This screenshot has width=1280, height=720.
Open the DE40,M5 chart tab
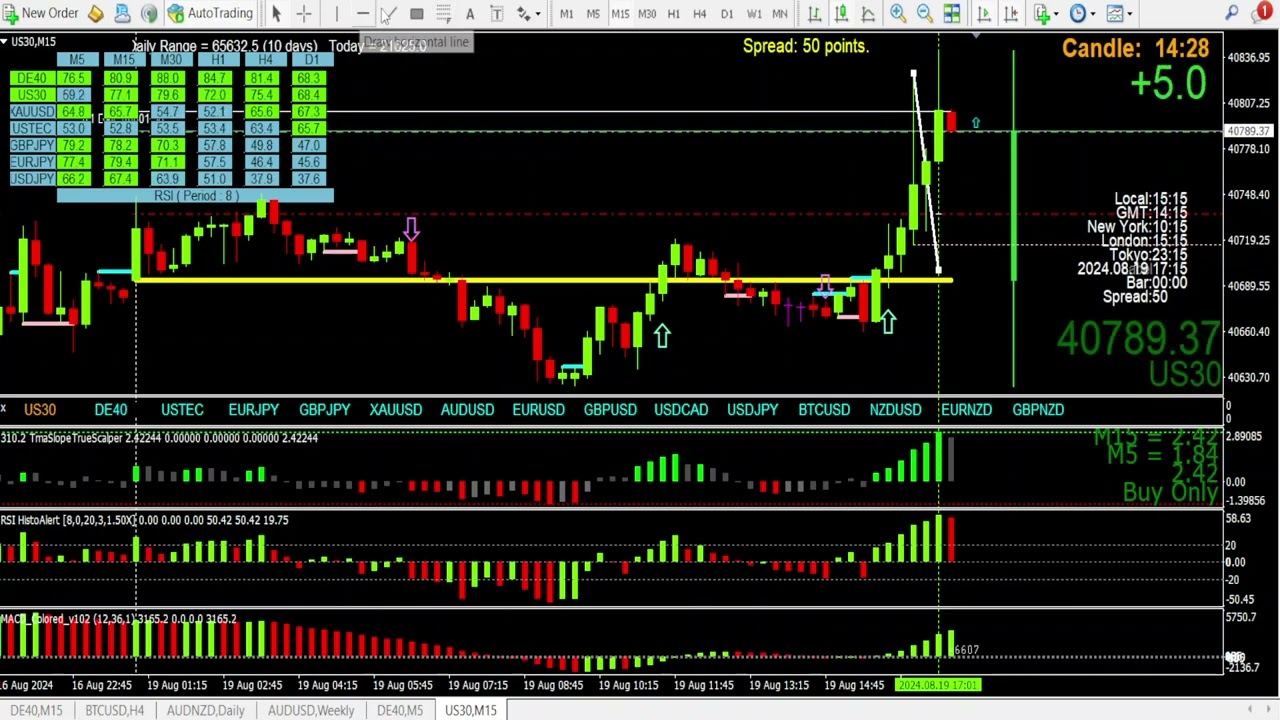tap(400, 710)
